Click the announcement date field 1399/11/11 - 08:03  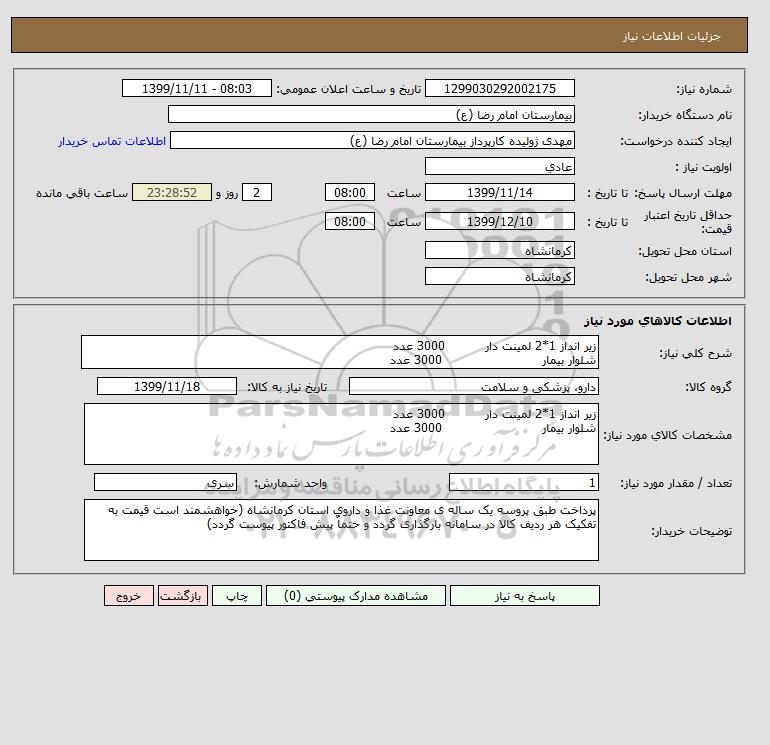click(196, 88)
